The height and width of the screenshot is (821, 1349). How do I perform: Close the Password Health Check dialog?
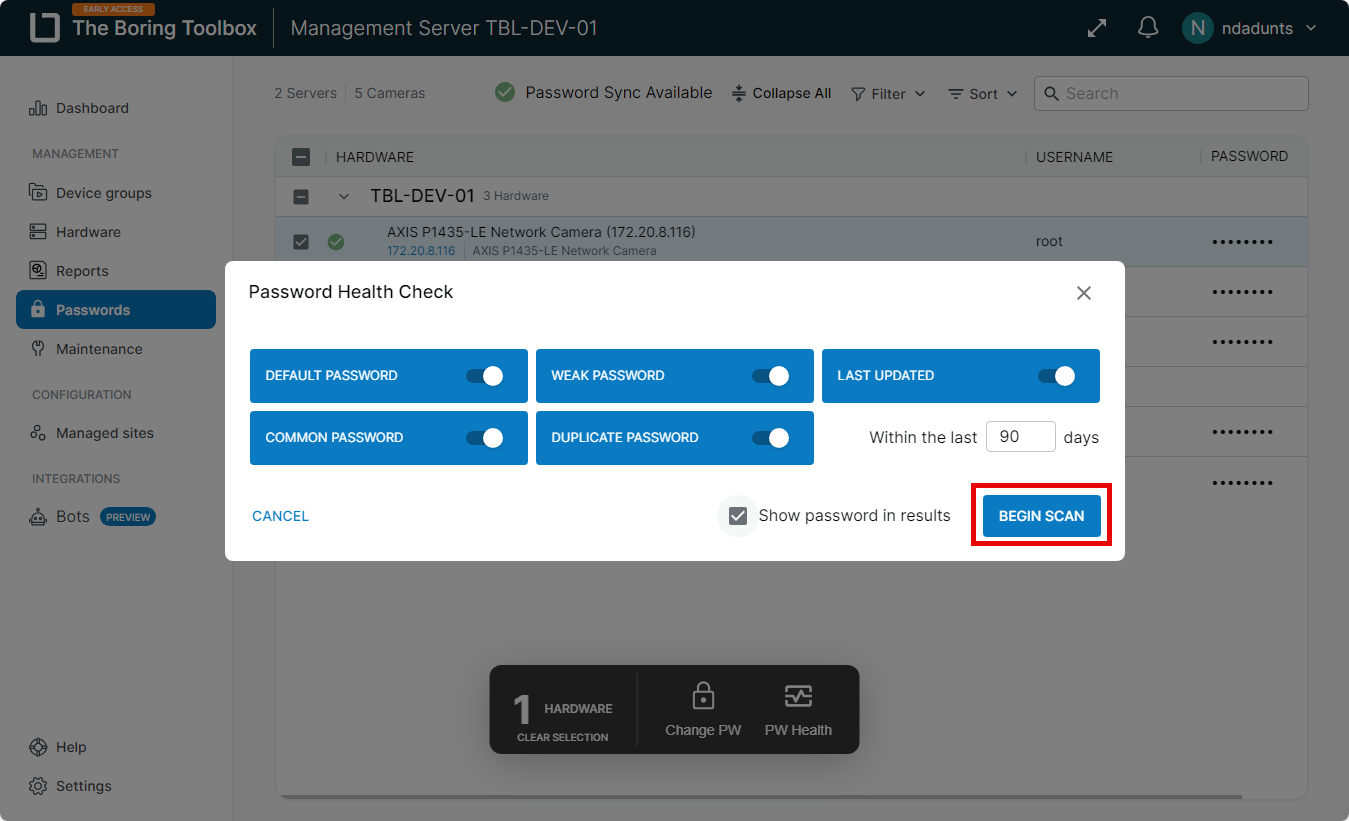pos(1083,293)
